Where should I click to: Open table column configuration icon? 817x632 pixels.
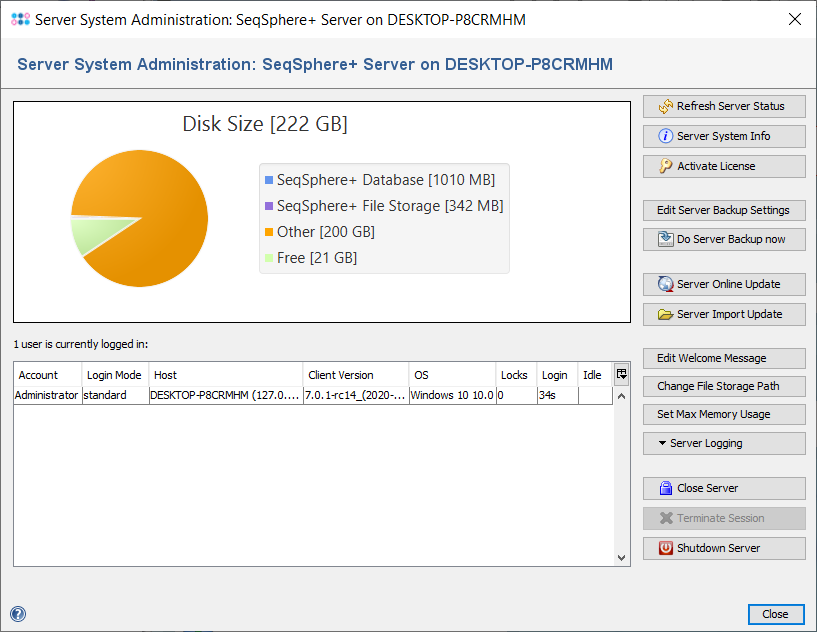[621, 374]
